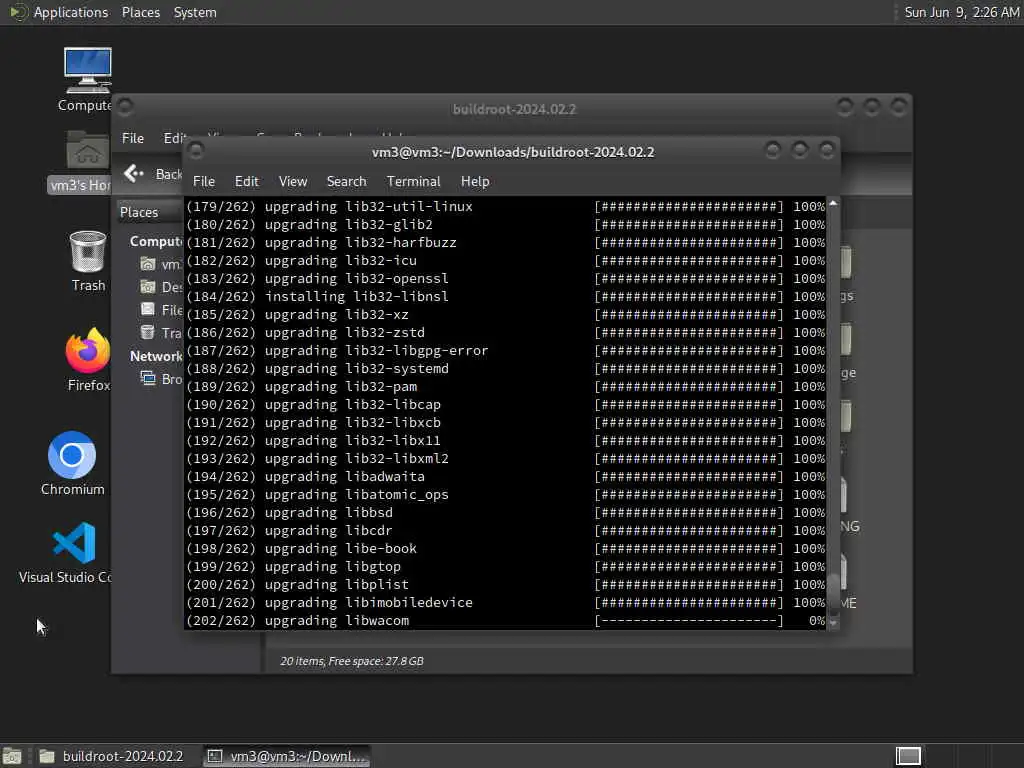
Task: Open the File menu in buildroot file manager
Action: 133,138
